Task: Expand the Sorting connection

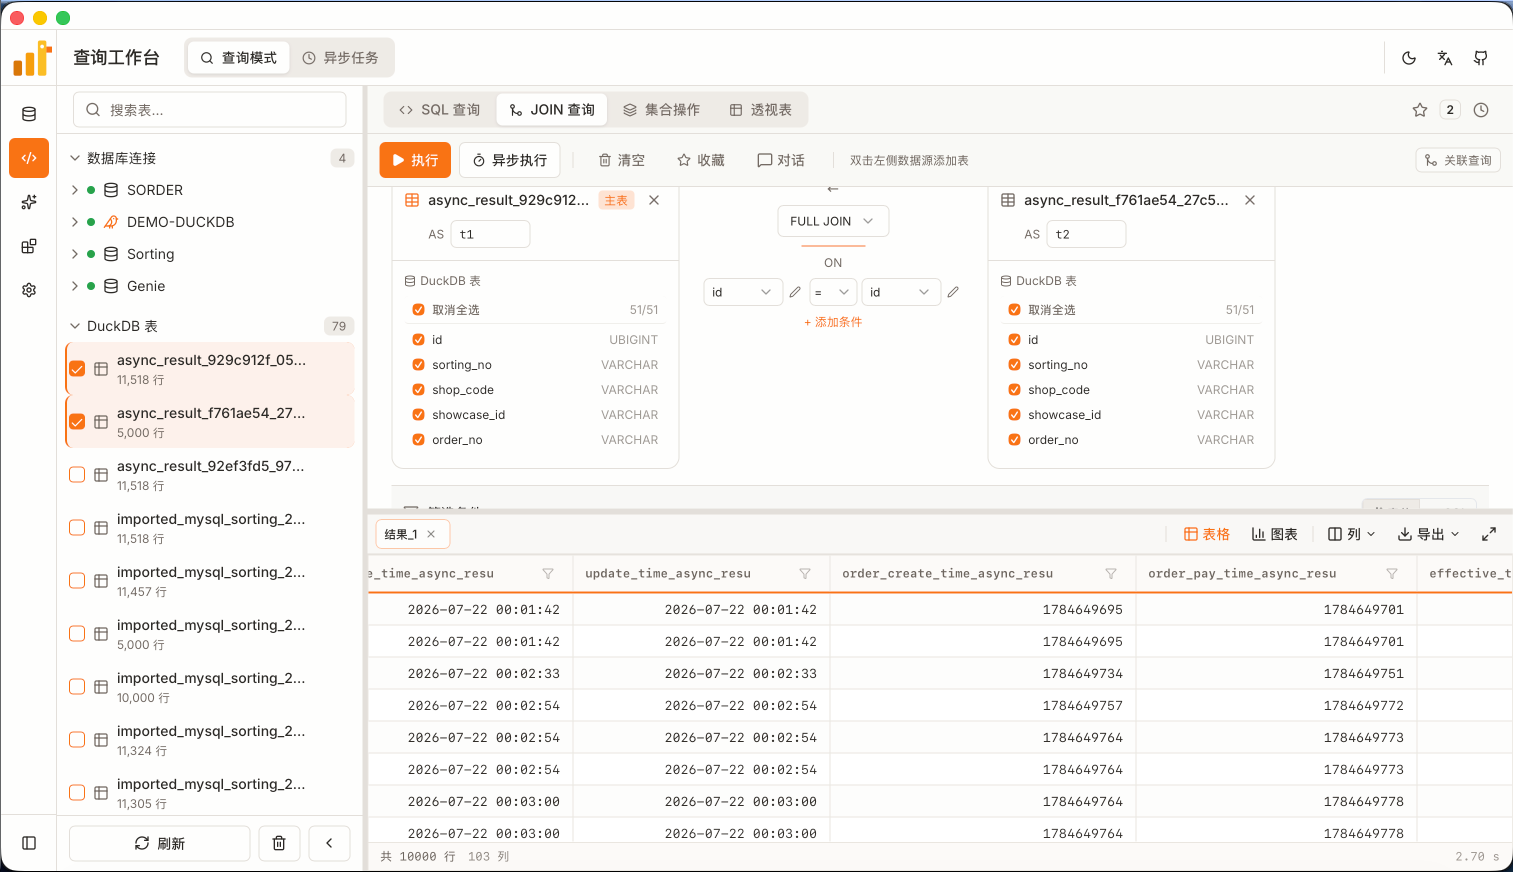Action: coord(75,254)
